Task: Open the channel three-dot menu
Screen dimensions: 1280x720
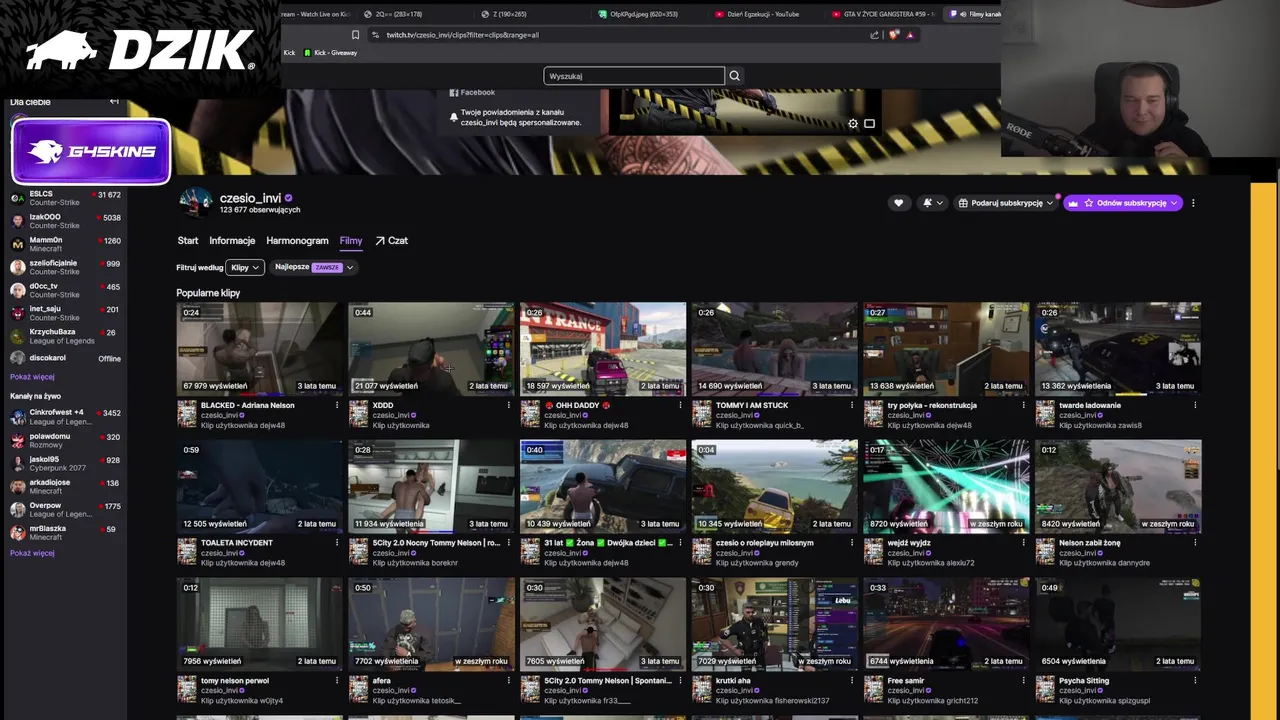Action: pos(1193,203)
